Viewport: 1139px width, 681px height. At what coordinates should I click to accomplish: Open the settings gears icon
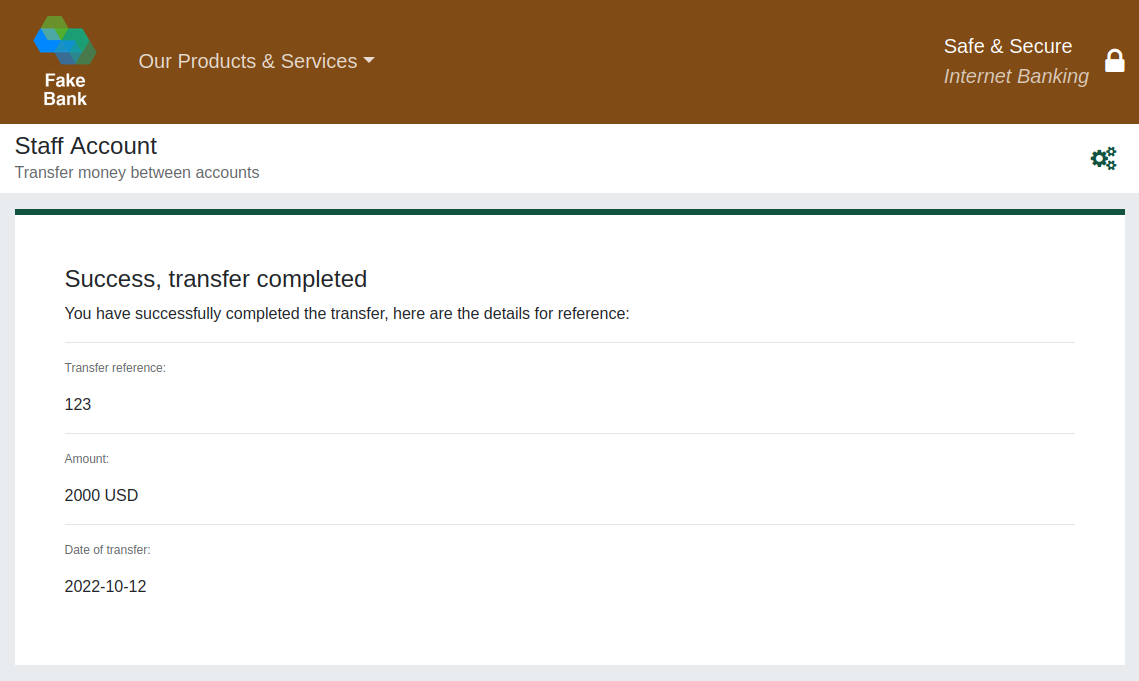click(x=1103, y=158)
